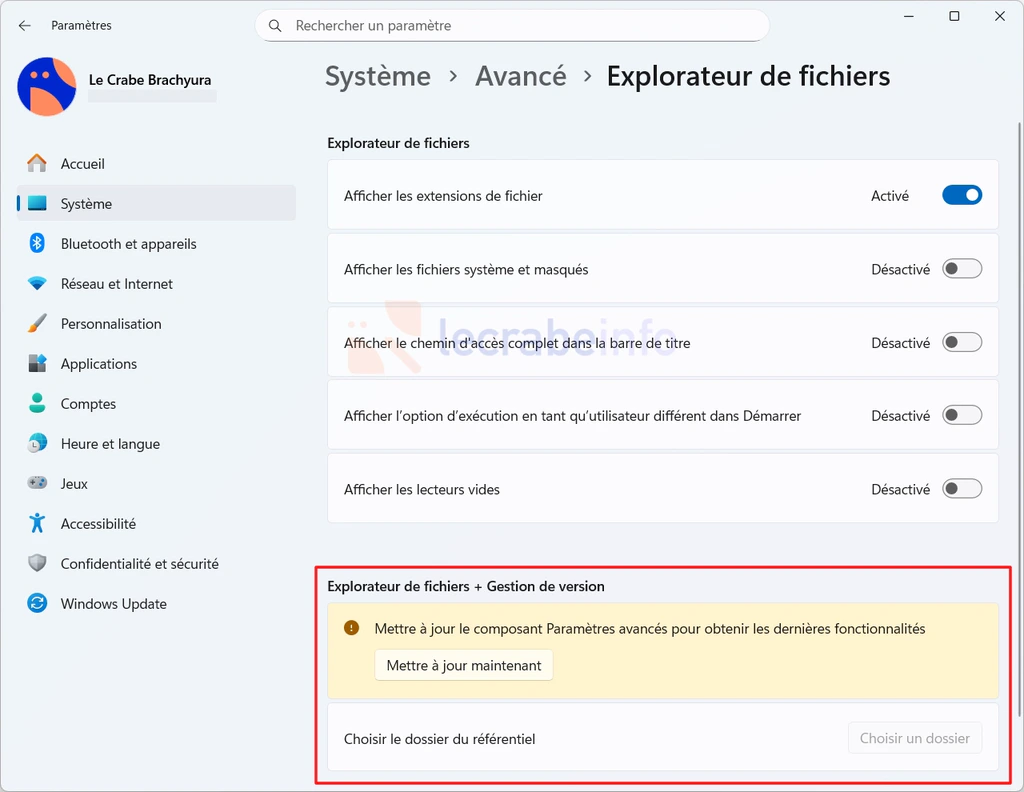Viewport: 1024px width, 792px height.
Task: Open Confidentialité et sécurité settings
Action: point(156,563)
